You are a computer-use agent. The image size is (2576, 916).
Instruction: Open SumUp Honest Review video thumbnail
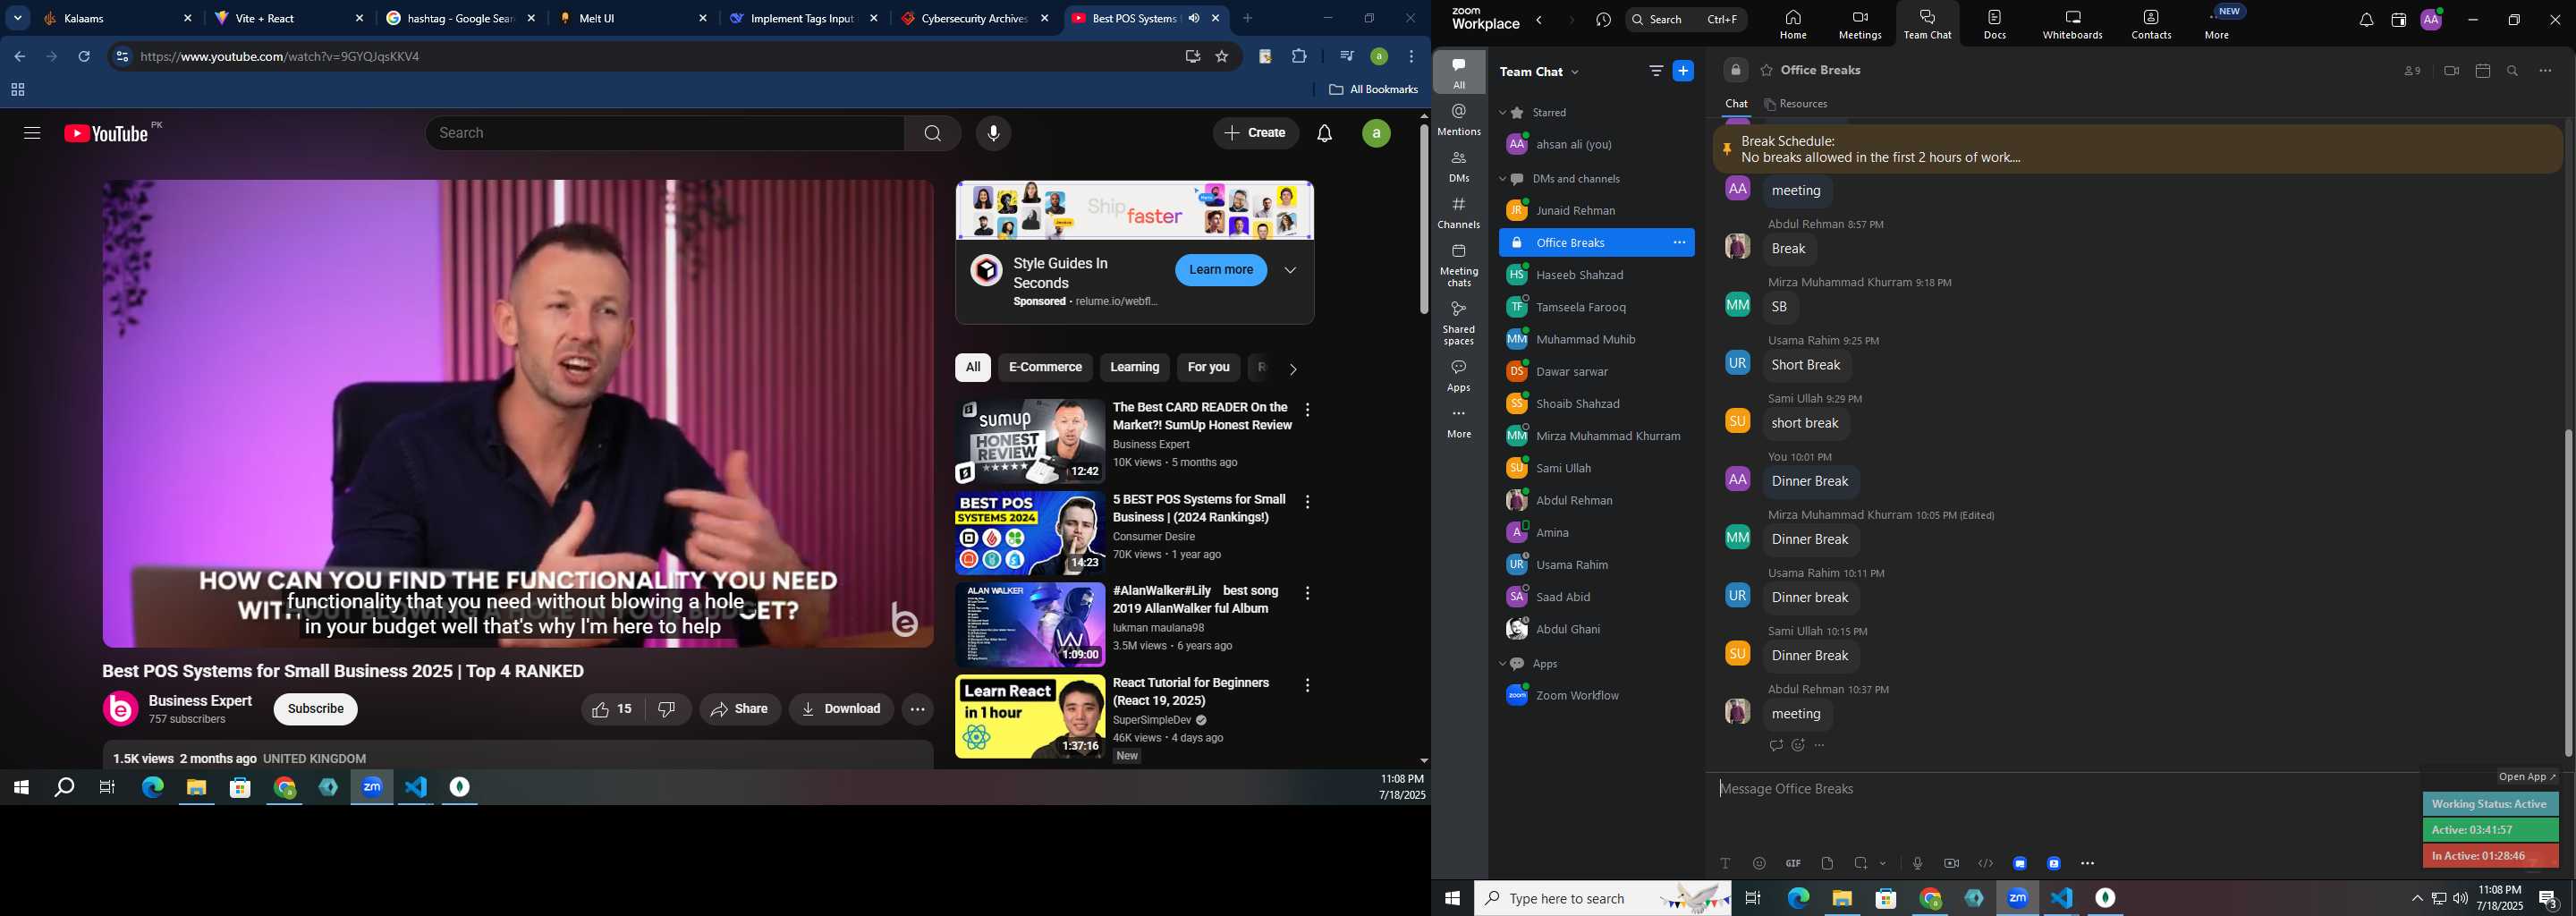pos(1030,442)
